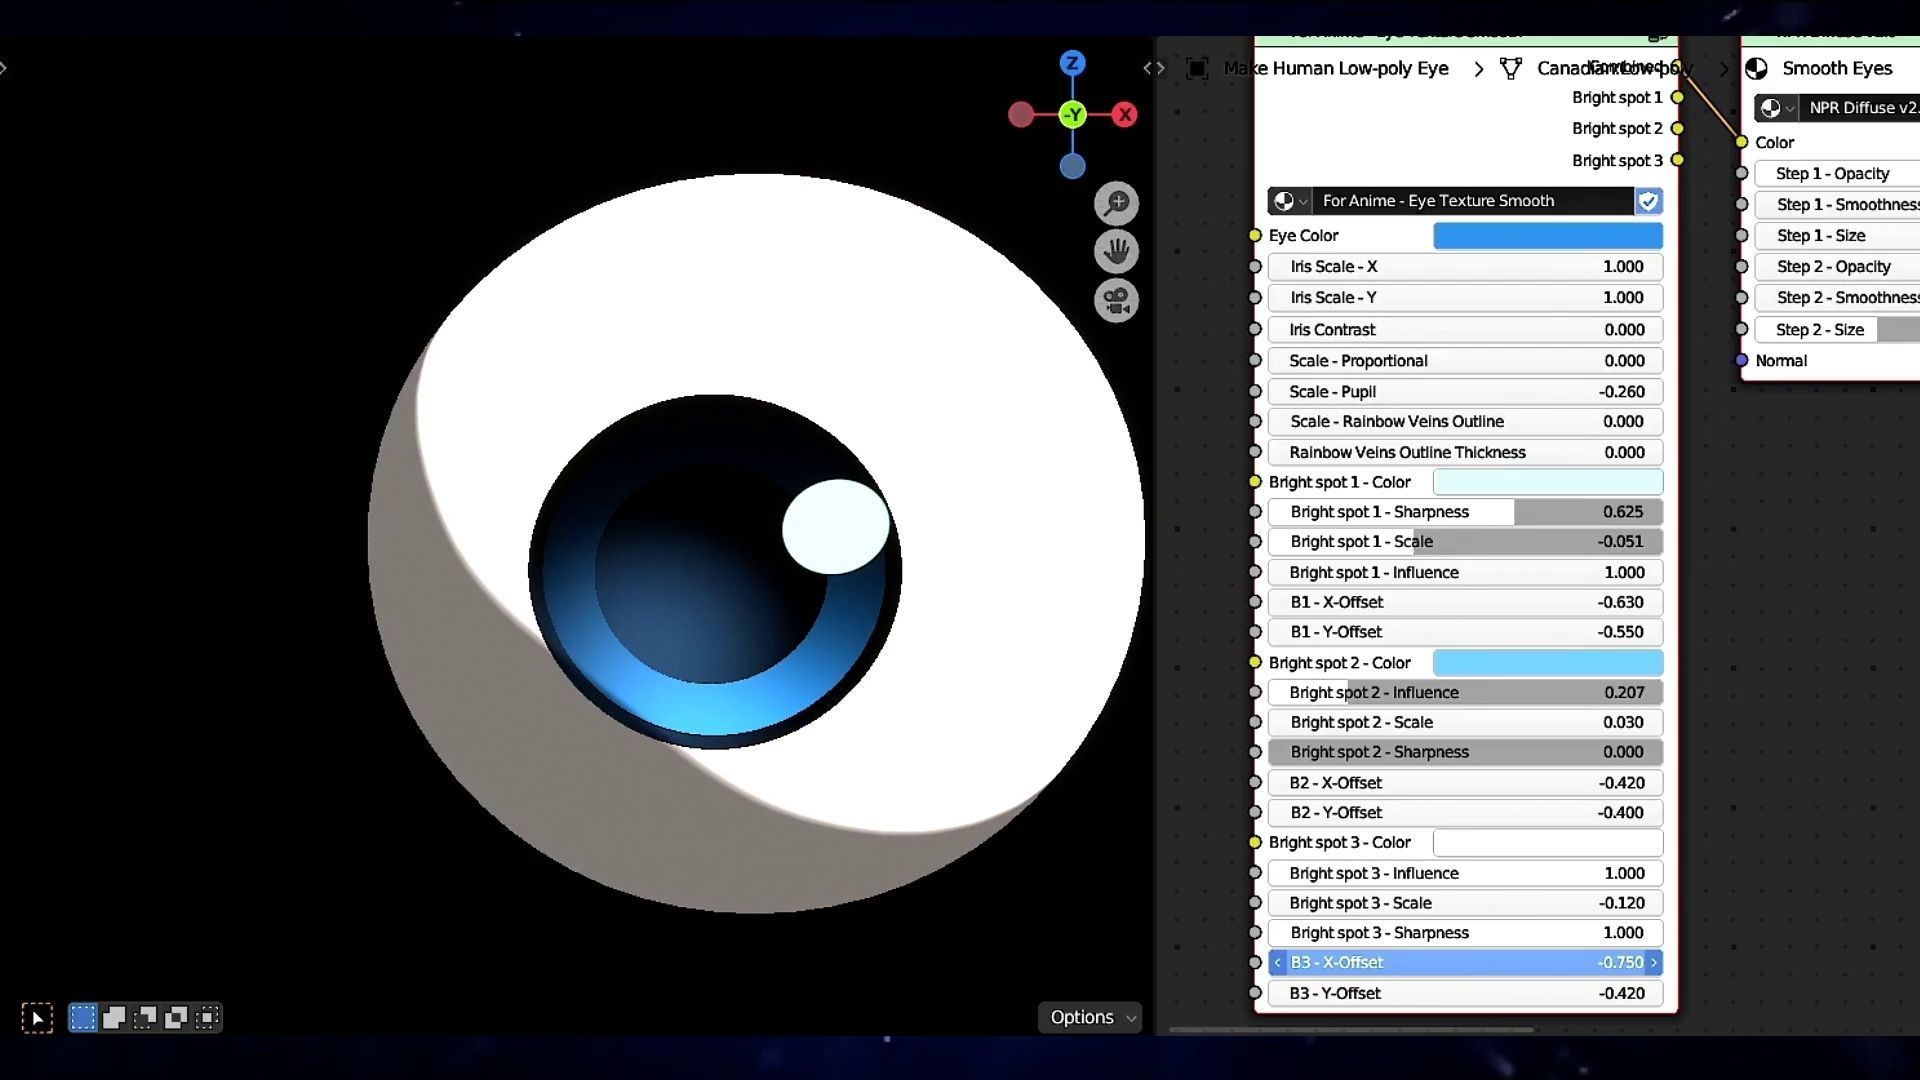Adjust Bright spot 2 - Influence slider
The width and height of the screenshot is (1920, 1080).
(1465, 693)
